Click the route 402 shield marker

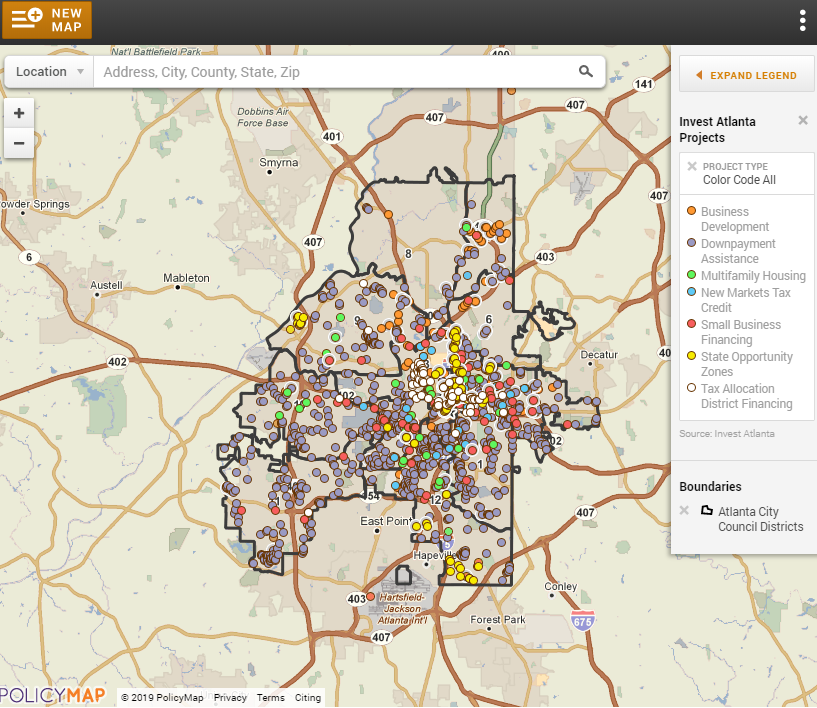117,362
